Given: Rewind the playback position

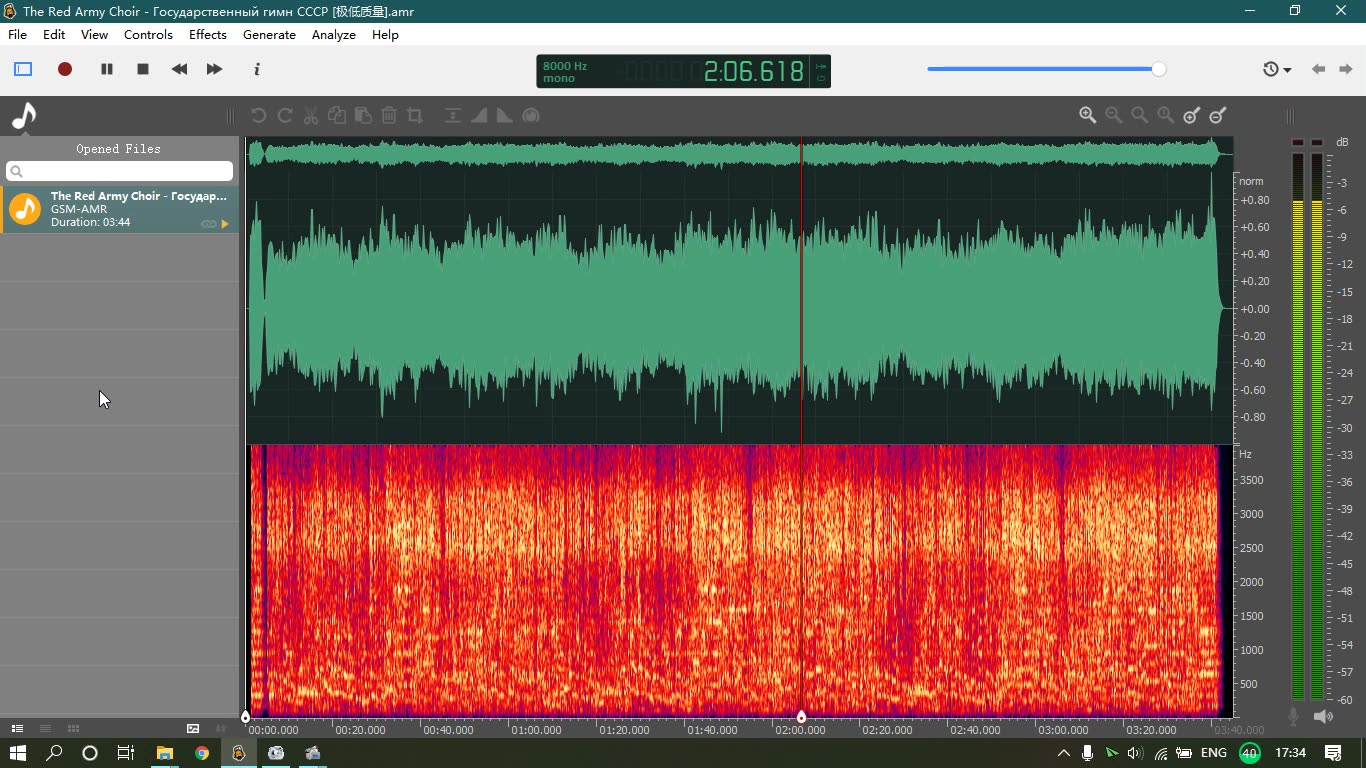Looking at the screenshot, I should coord(179,69).
